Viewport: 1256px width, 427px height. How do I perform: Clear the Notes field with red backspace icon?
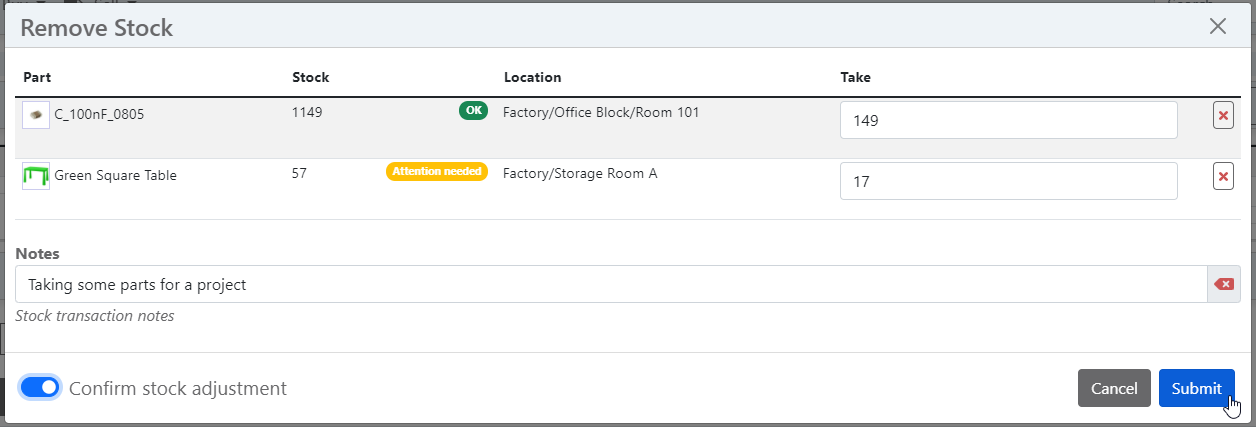(x=1223, y=284)
